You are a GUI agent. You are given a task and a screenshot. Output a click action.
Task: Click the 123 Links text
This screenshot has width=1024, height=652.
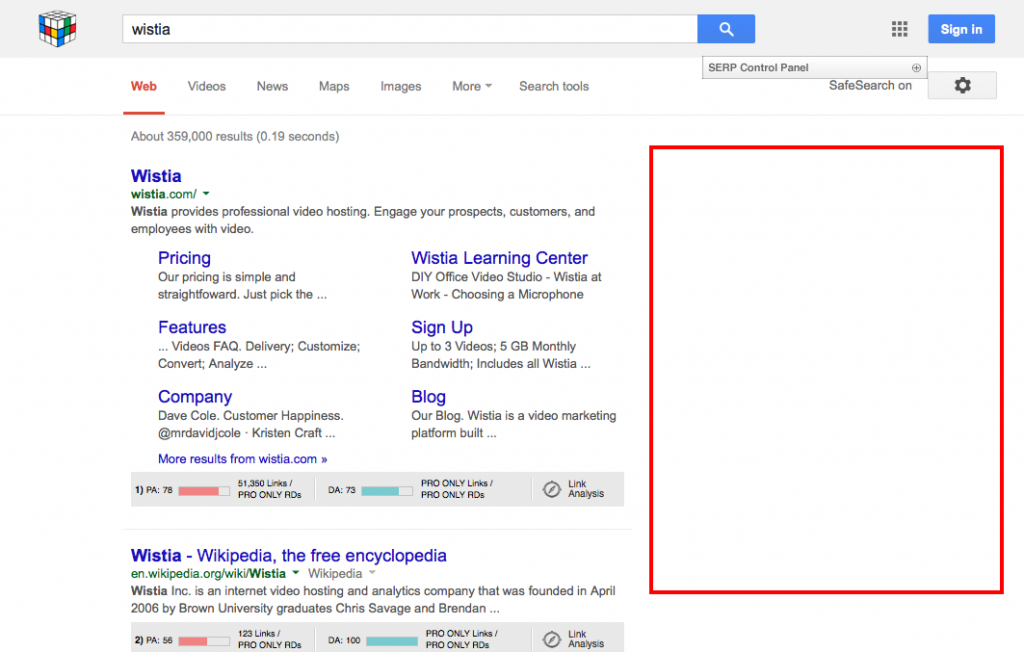coord(259,634)
